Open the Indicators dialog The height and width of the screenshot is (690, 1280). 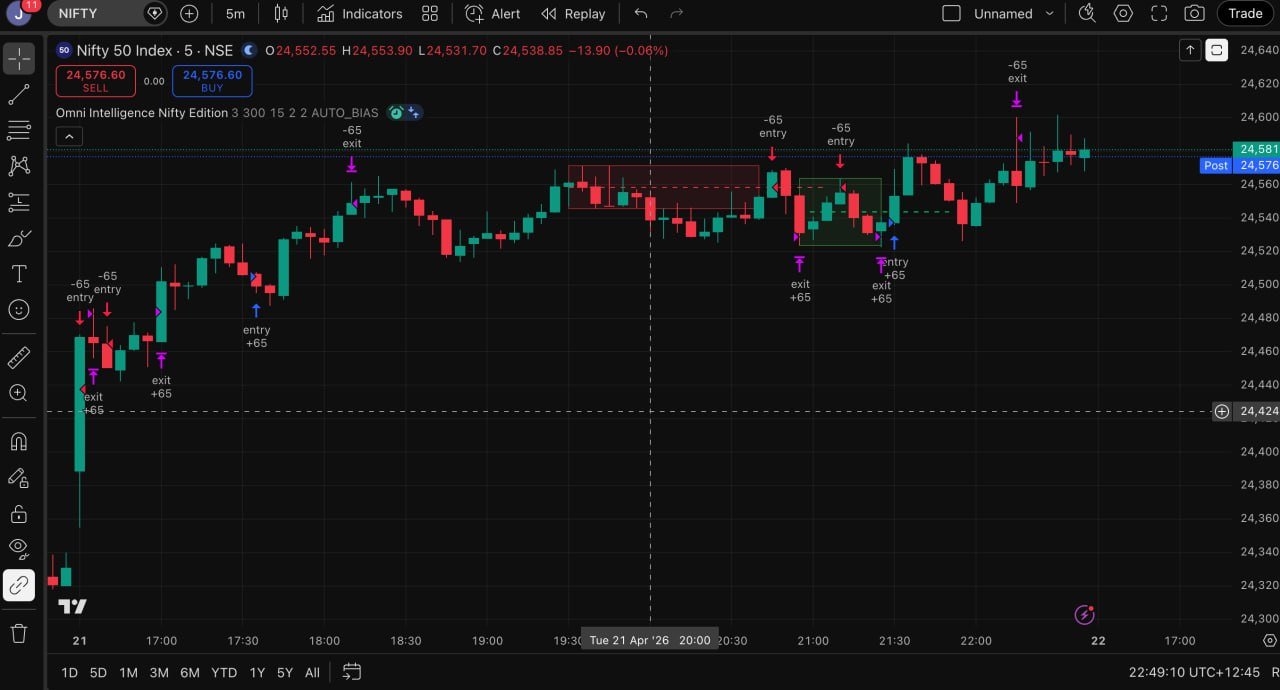(x=360, y=14)
